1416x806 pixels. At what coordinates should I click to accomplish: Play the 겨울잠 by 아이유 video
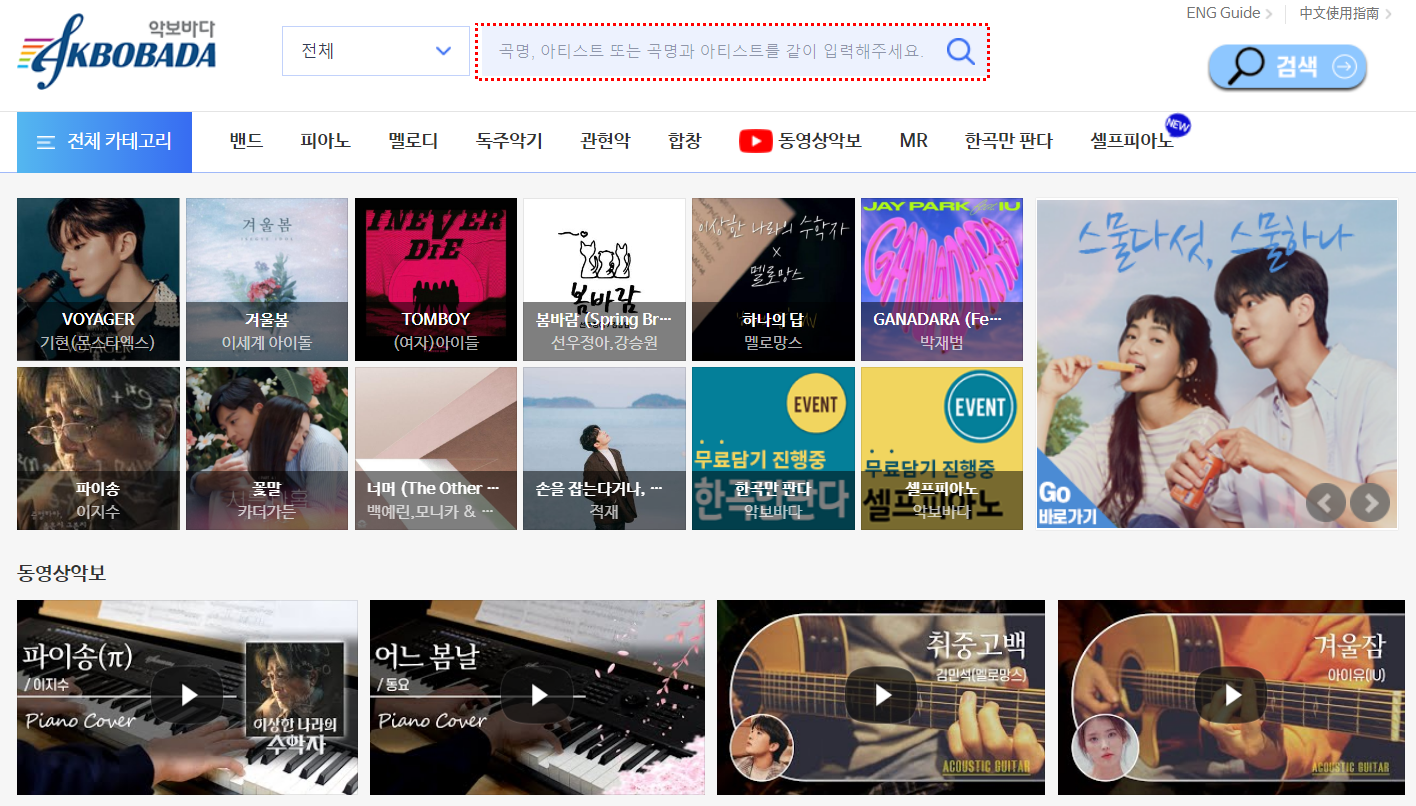pyautogui.click(x=1229, y=697)
